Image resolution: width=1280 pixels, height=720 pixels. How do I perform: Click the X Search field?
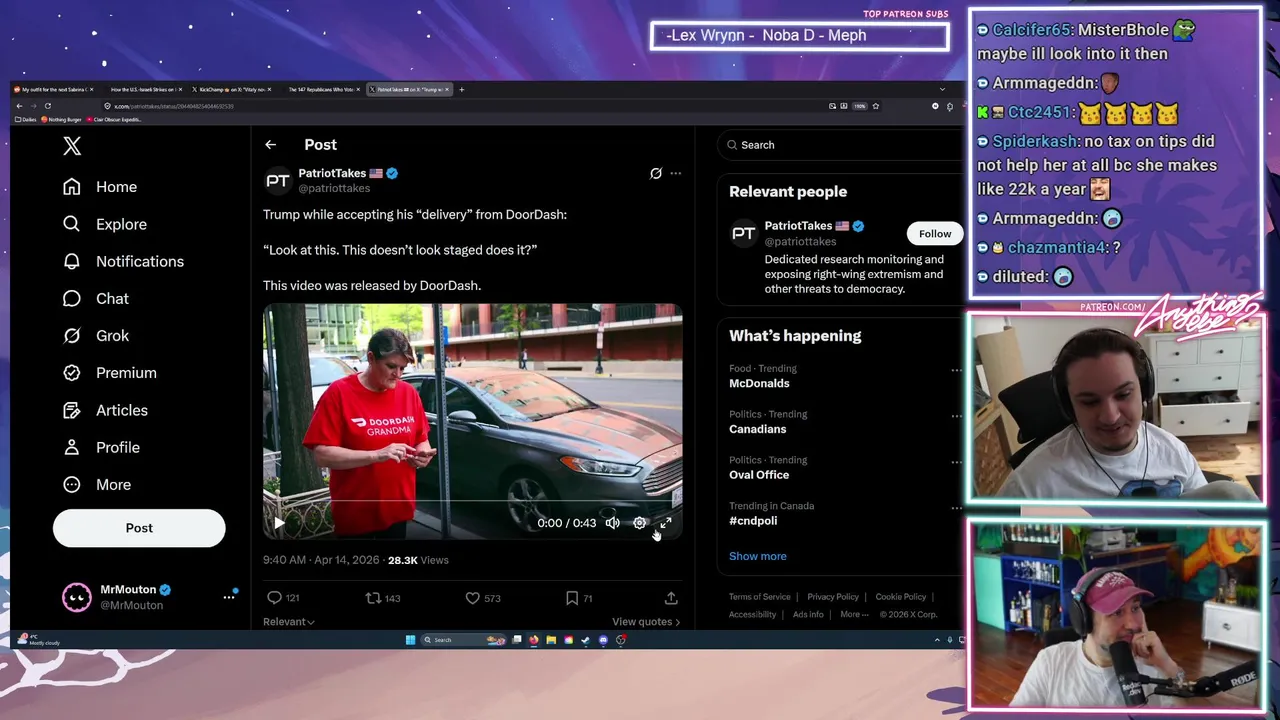pos(840,145)
